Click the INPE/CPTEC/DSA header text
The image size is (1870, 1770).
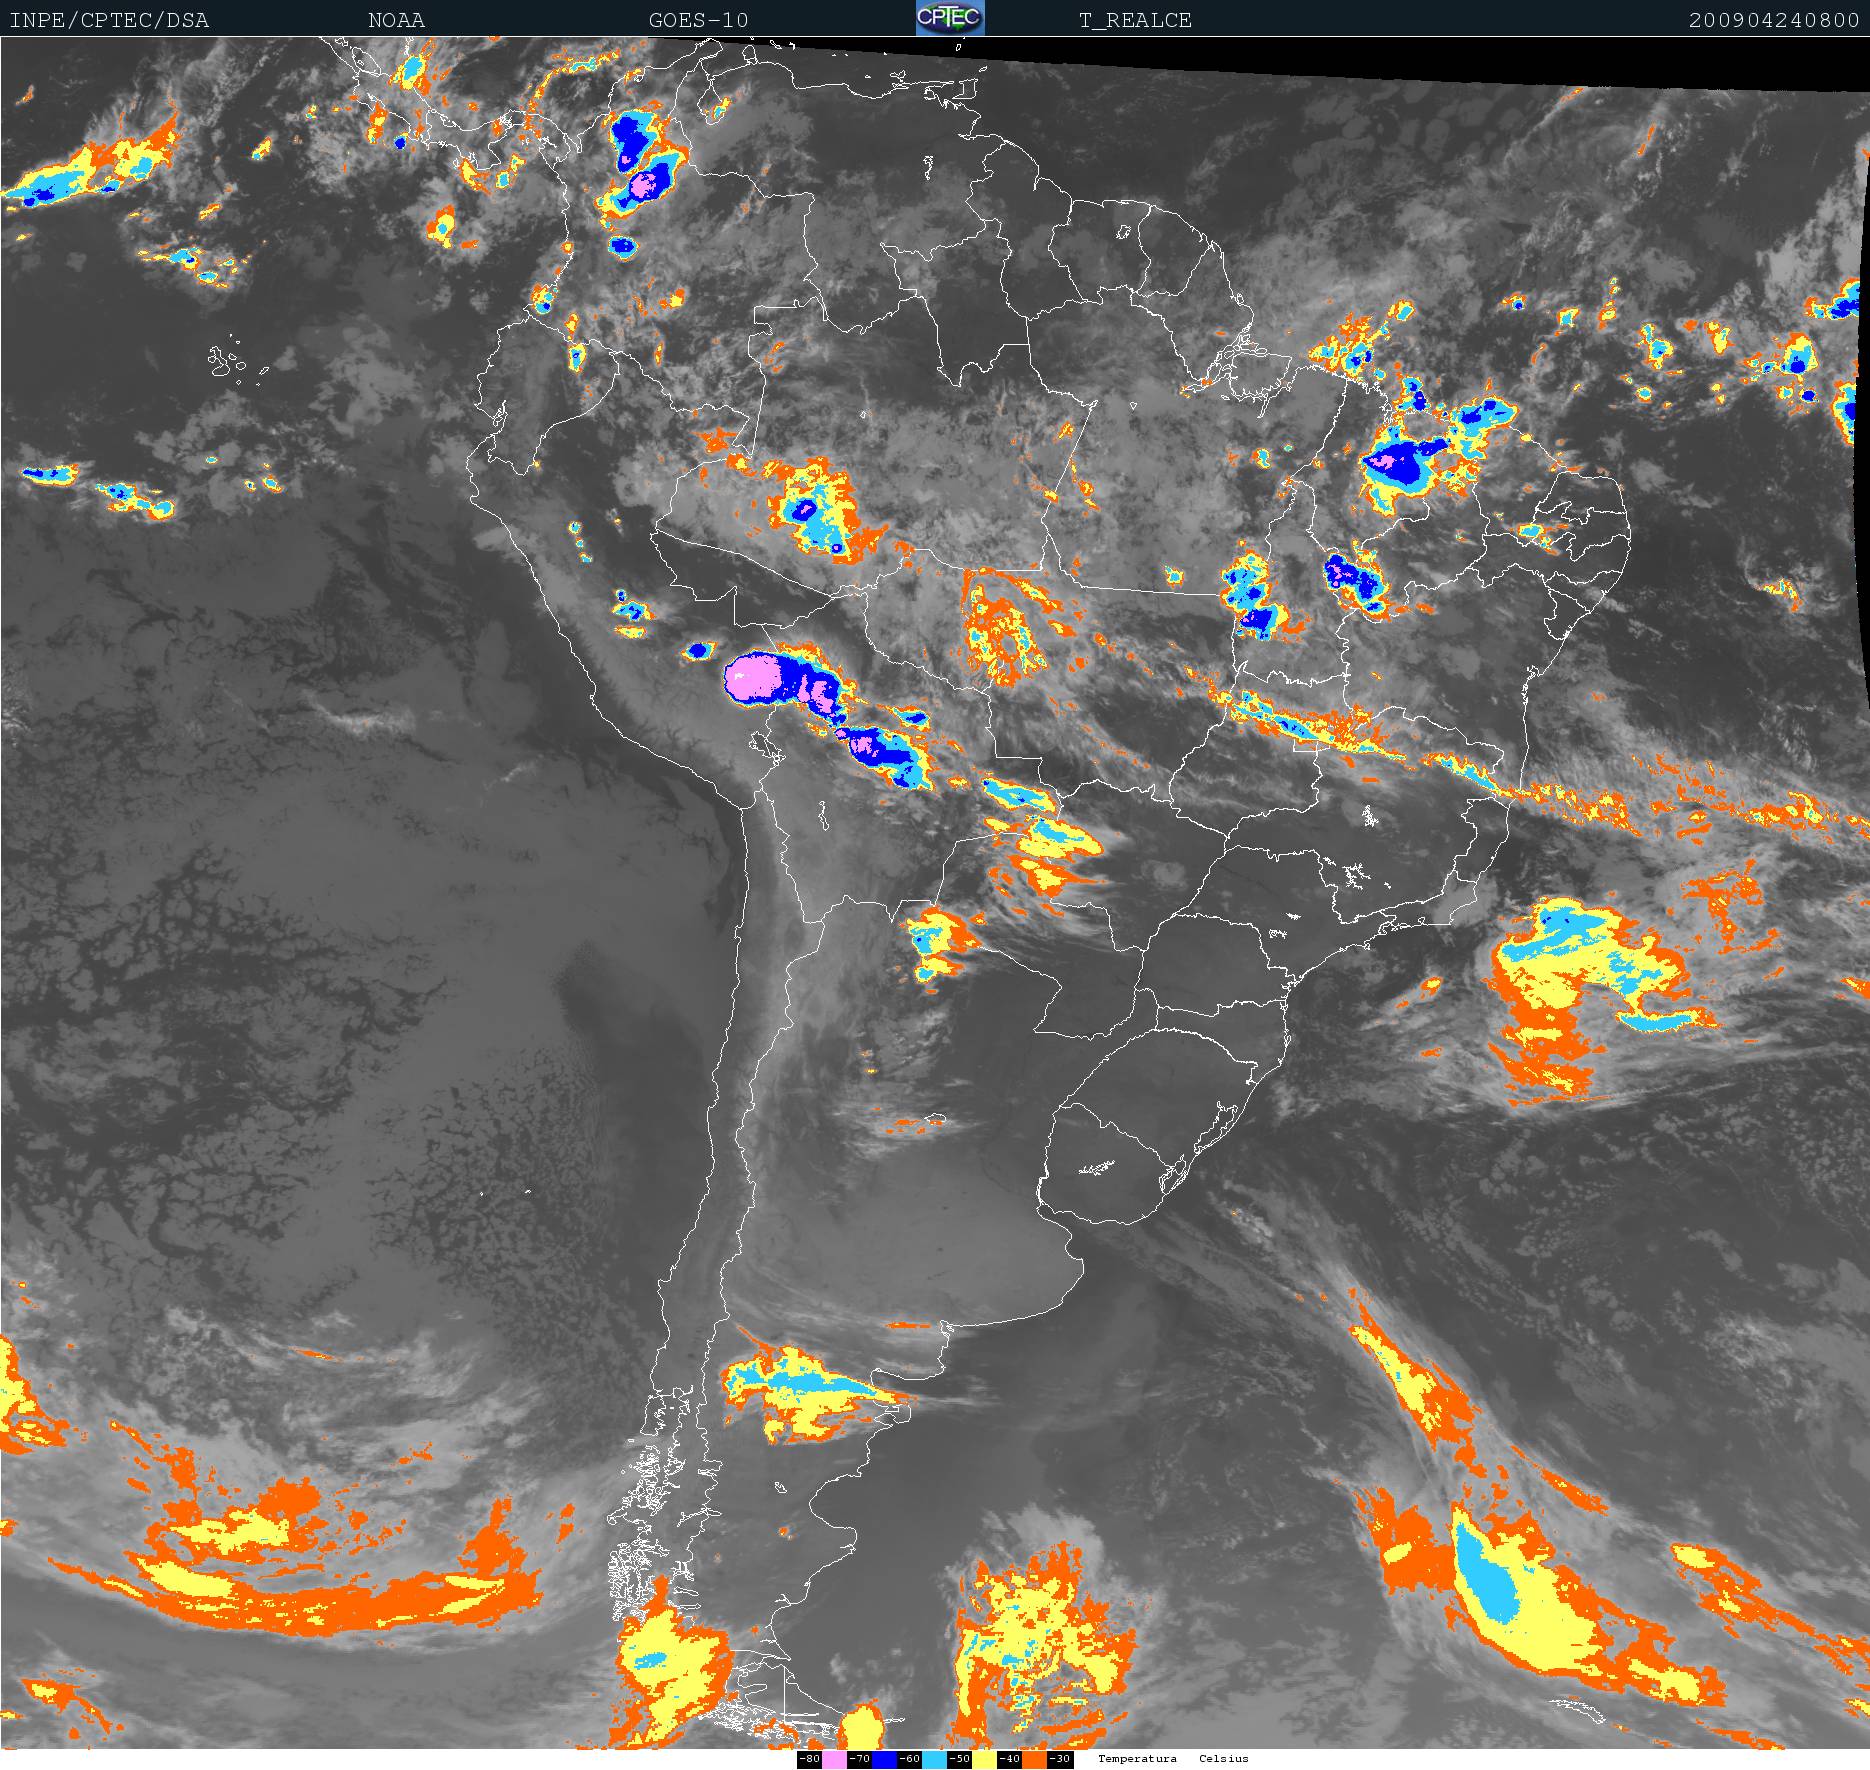109,20
